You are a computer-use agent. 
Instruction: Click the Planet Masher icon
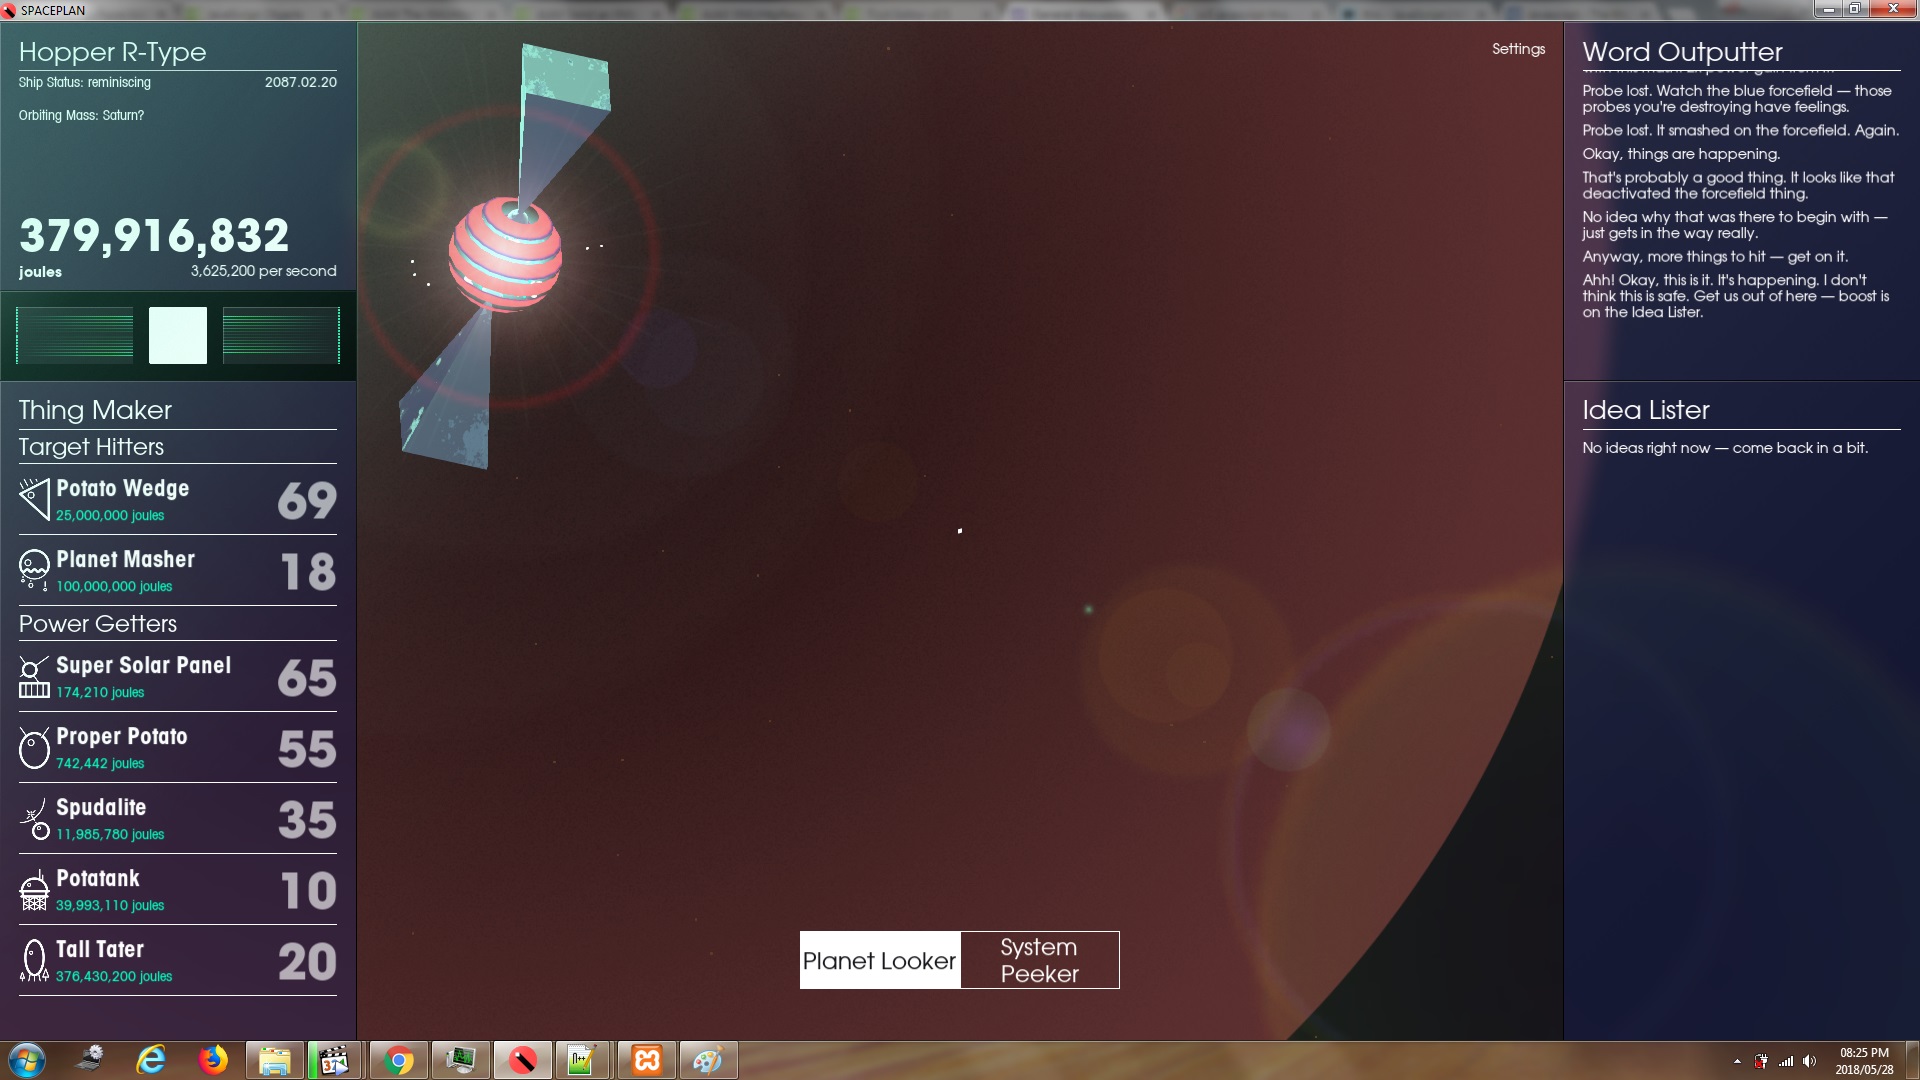tap(34, 570)
